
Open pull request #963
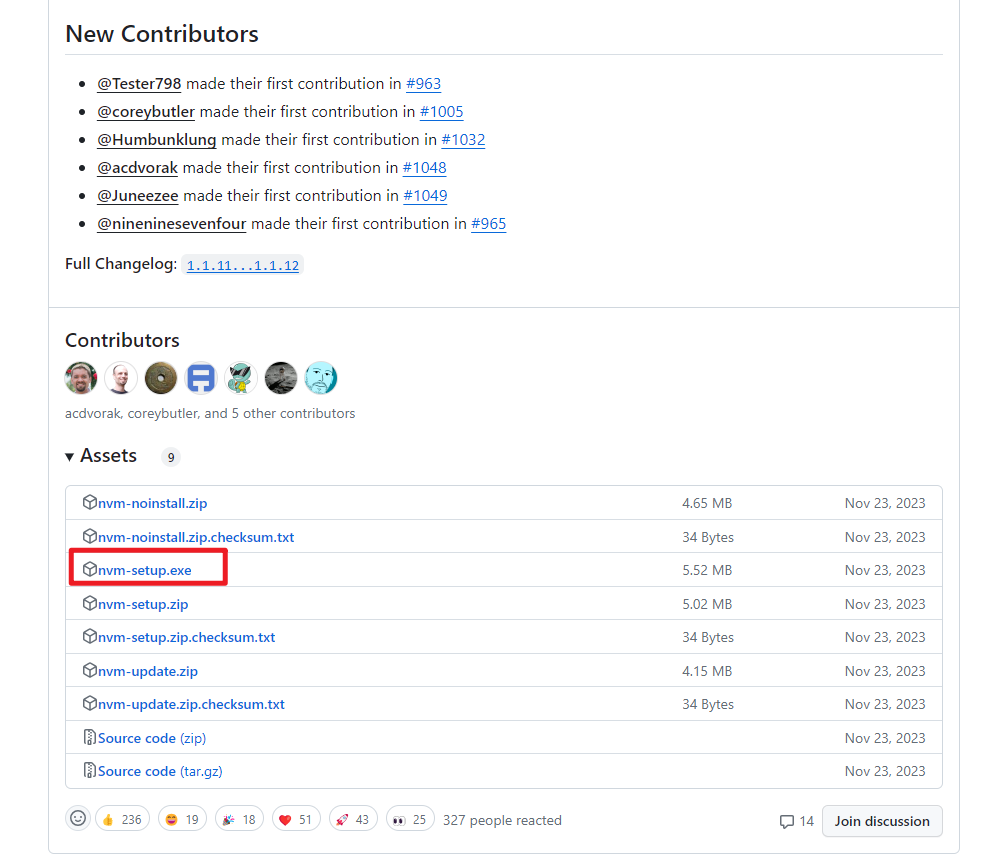(423, 84)
